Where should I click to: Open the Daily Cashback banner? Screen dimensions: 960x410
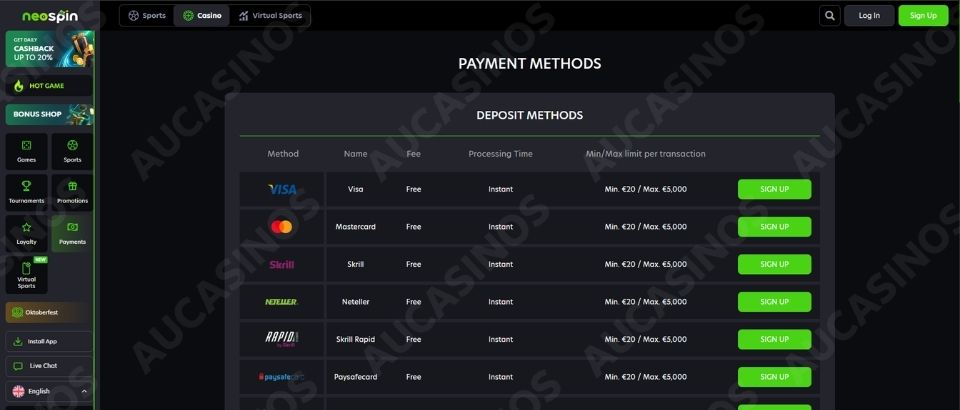click(50, 49)
